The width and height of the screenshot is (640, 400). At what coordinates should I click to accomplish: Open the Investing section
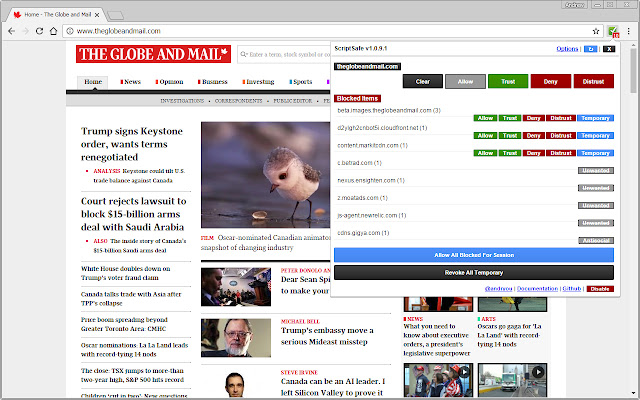click(258, 82)
